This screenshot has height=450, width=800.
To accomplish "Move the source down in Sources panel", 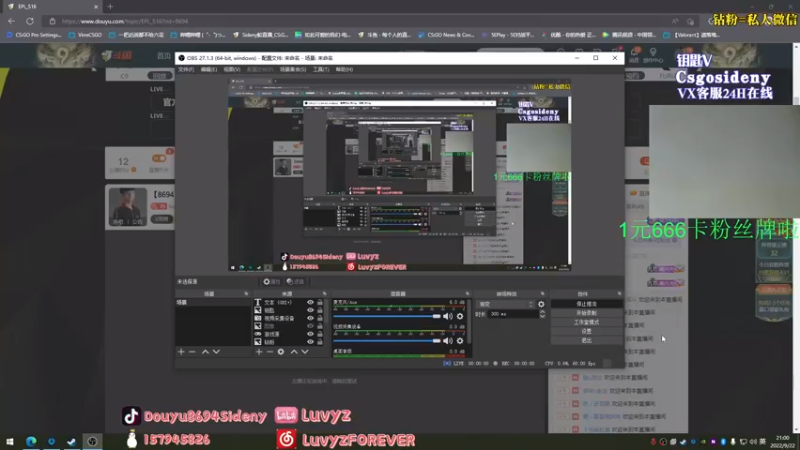I will (305, 352).
